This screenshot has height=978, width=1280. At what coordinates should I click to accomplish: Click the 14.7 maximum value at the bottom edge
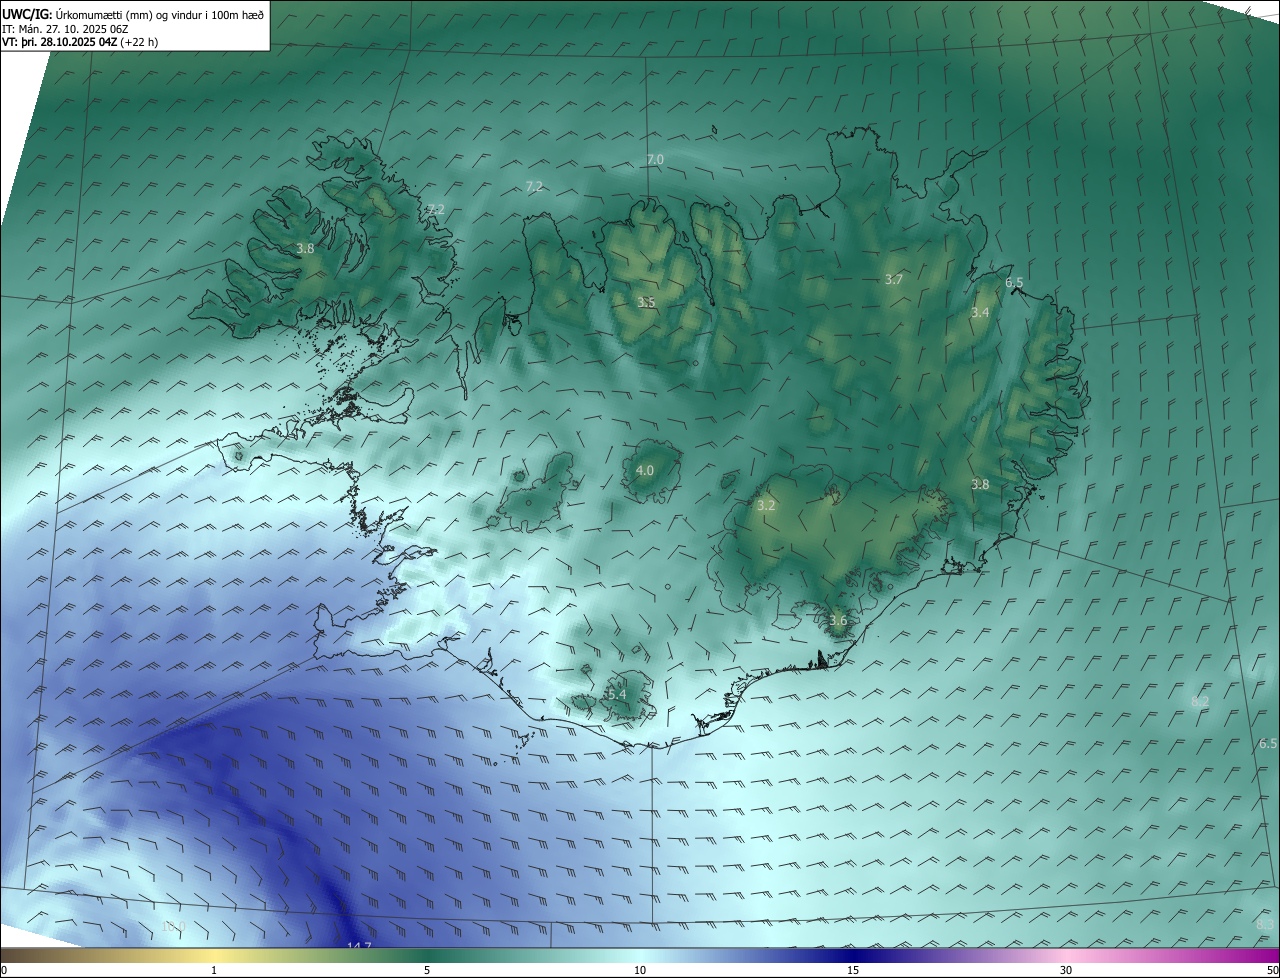tap(359, 946)
